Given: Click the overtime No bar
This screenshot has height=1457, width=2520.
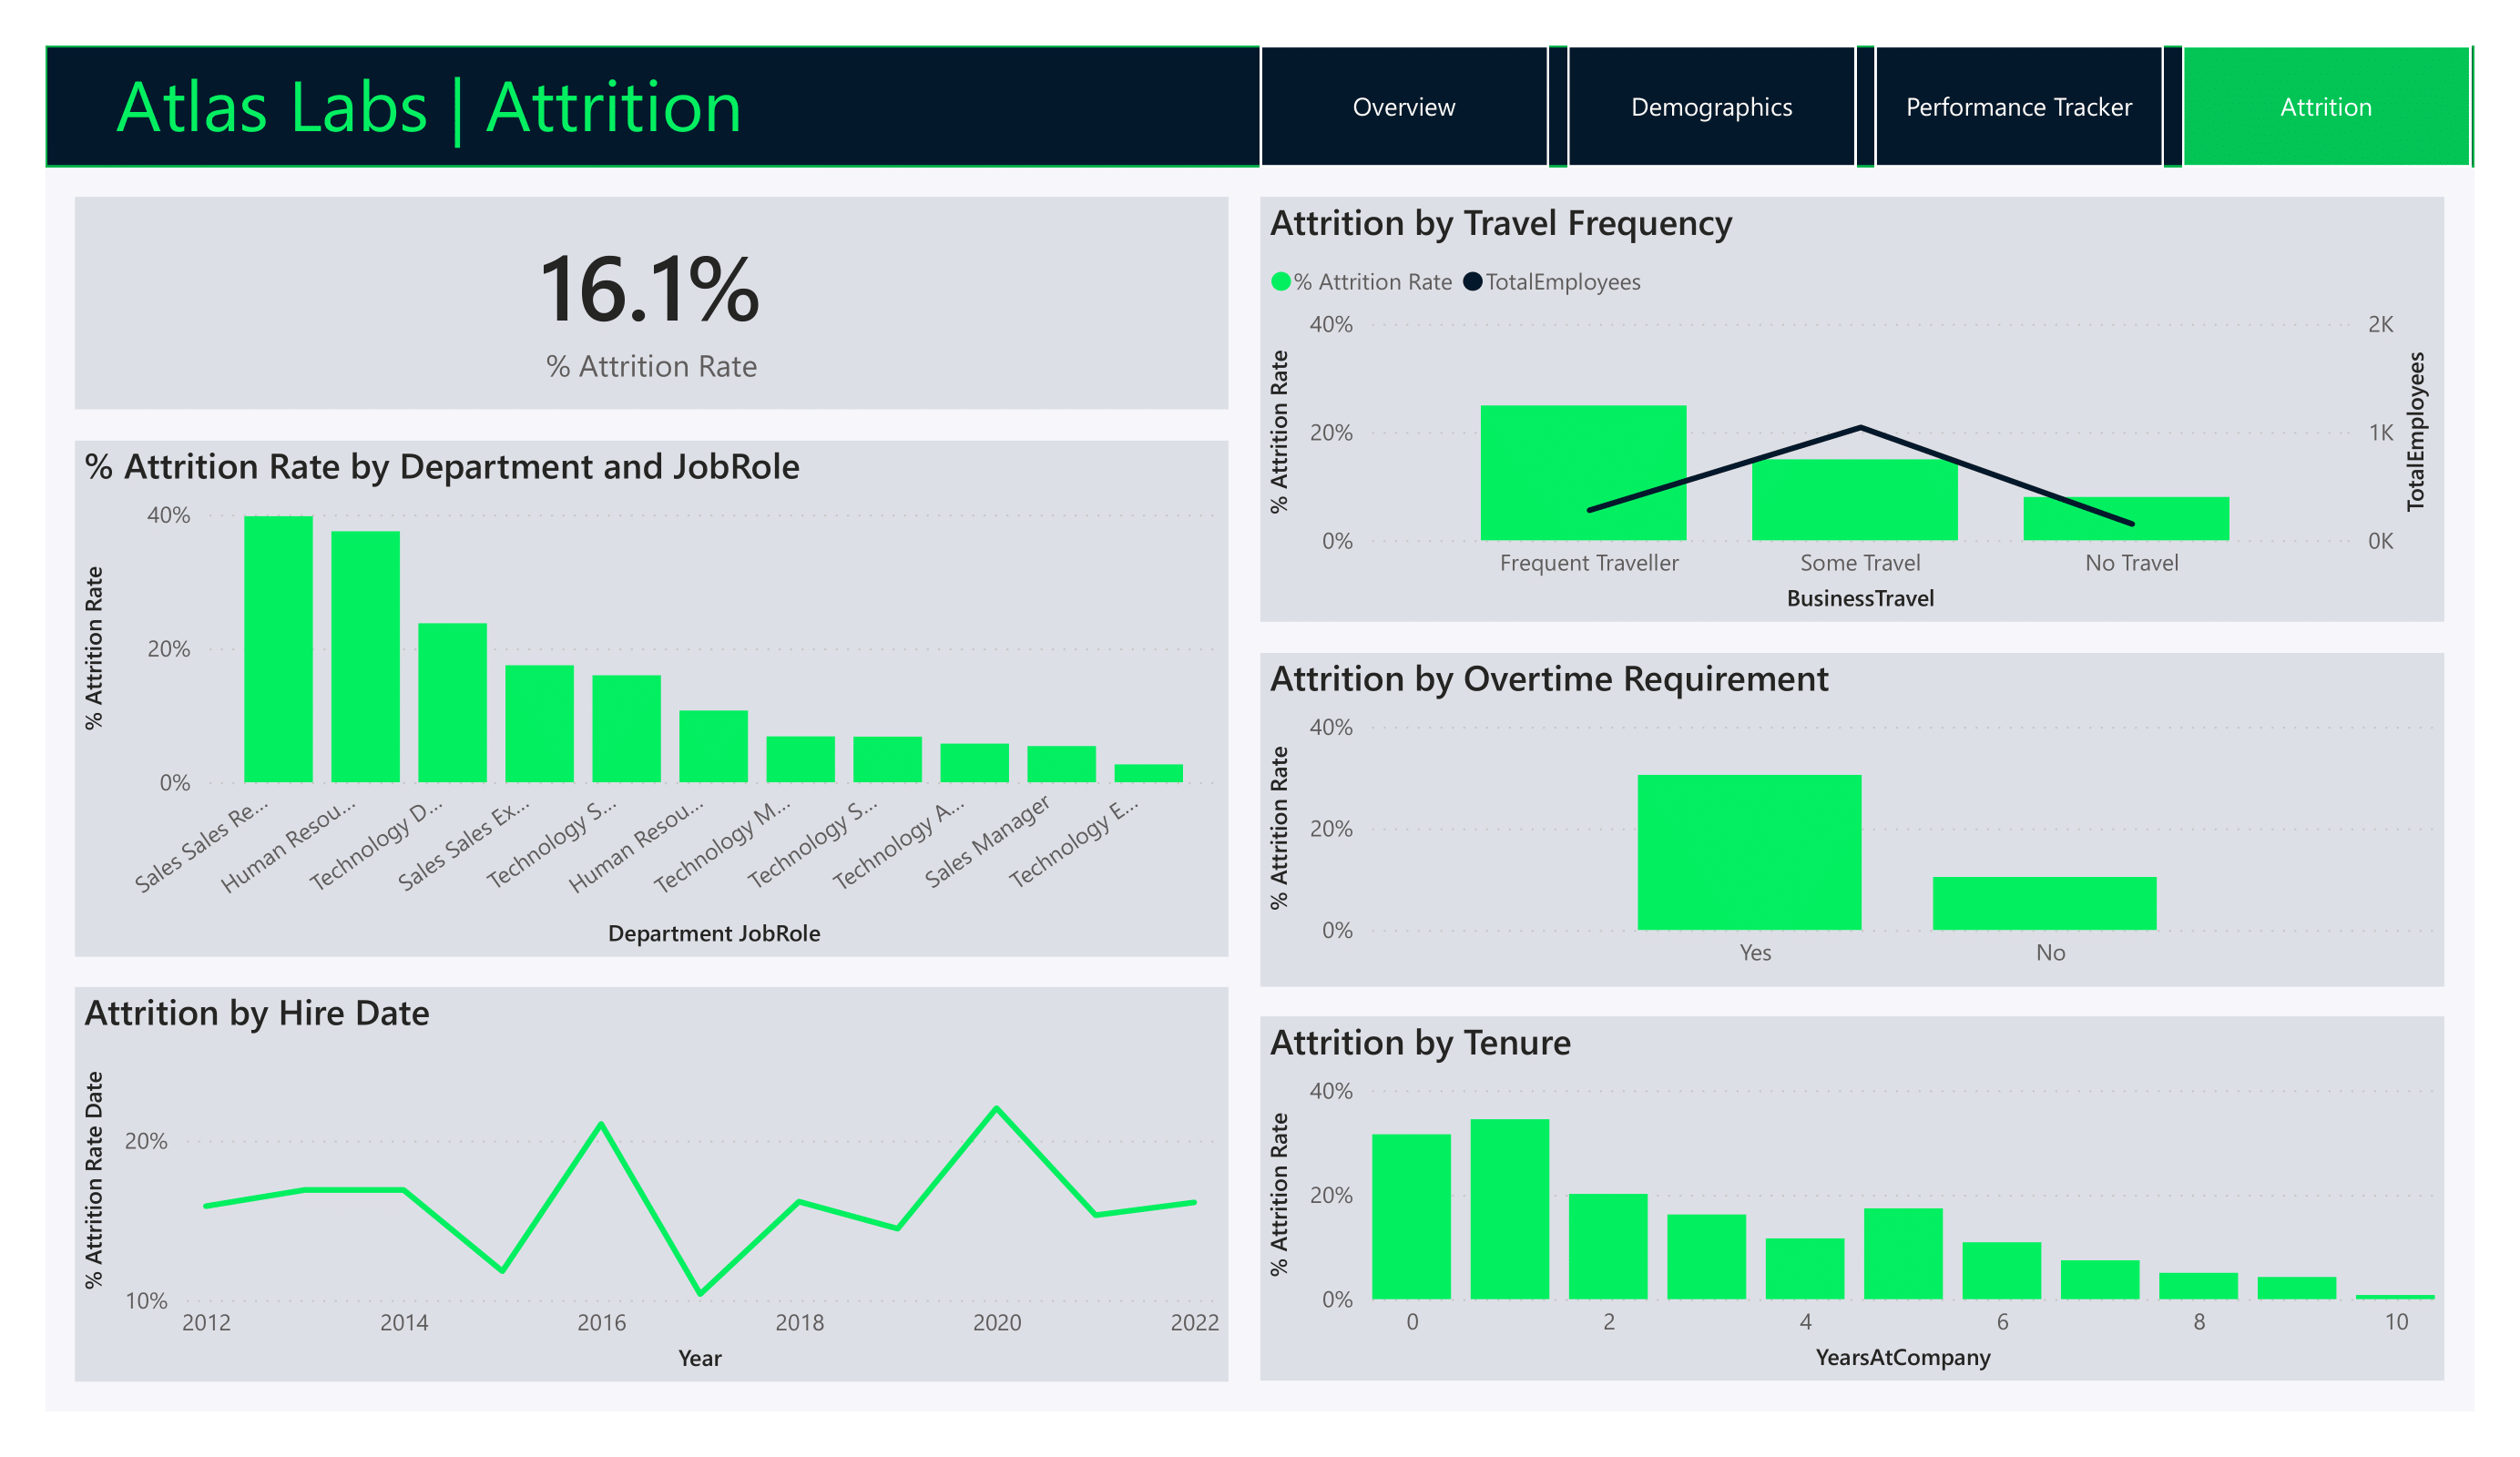Looking at the screenshot, I should [2044, 903].
